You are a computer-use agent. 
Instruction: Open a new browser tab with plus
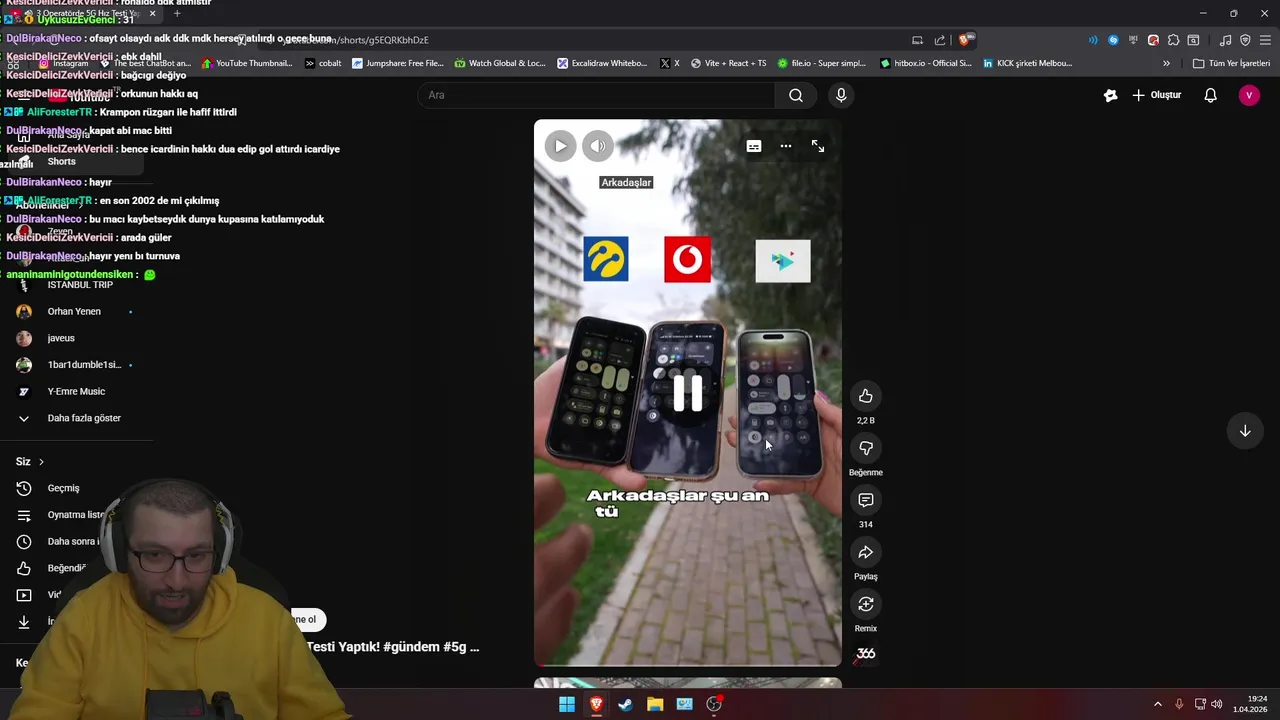tap(177, 14)
